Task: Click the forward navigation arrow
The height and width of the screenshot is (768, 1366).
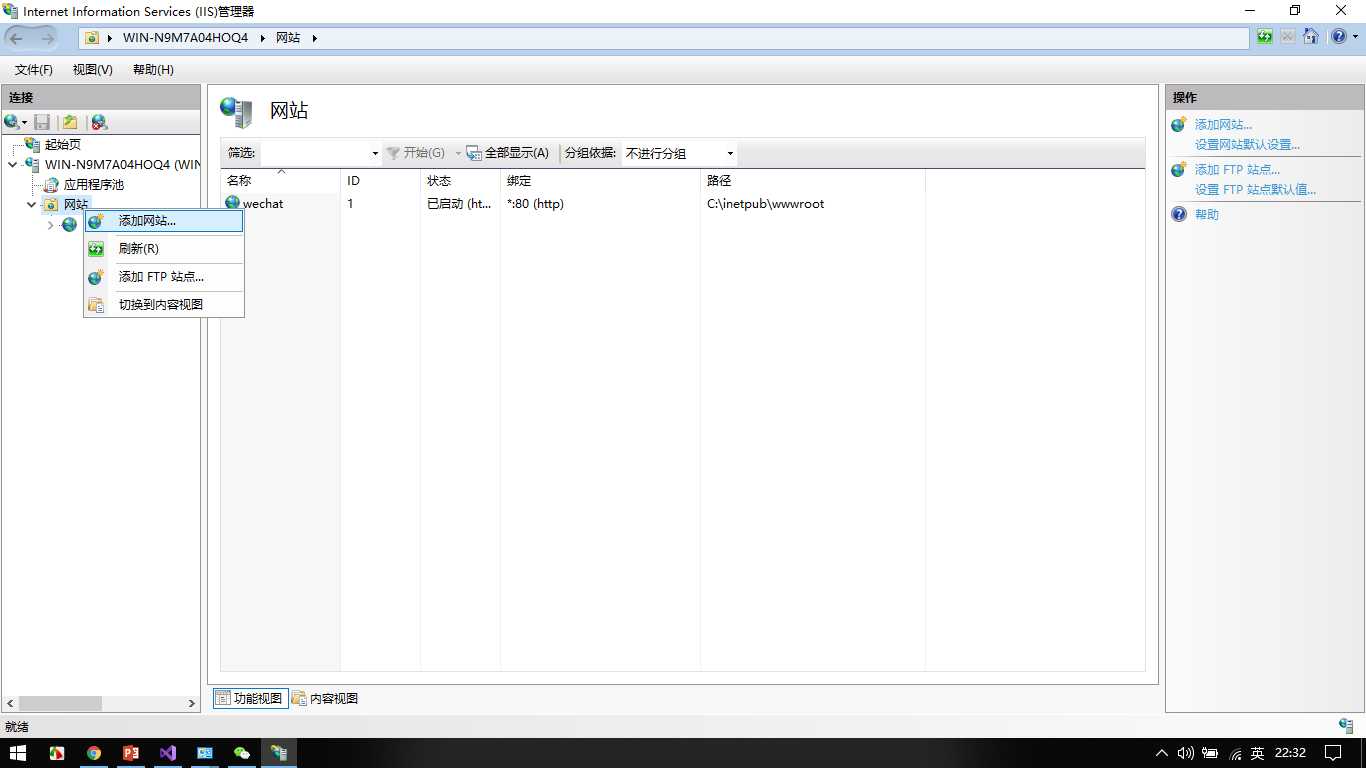Action: coord(47,38)
